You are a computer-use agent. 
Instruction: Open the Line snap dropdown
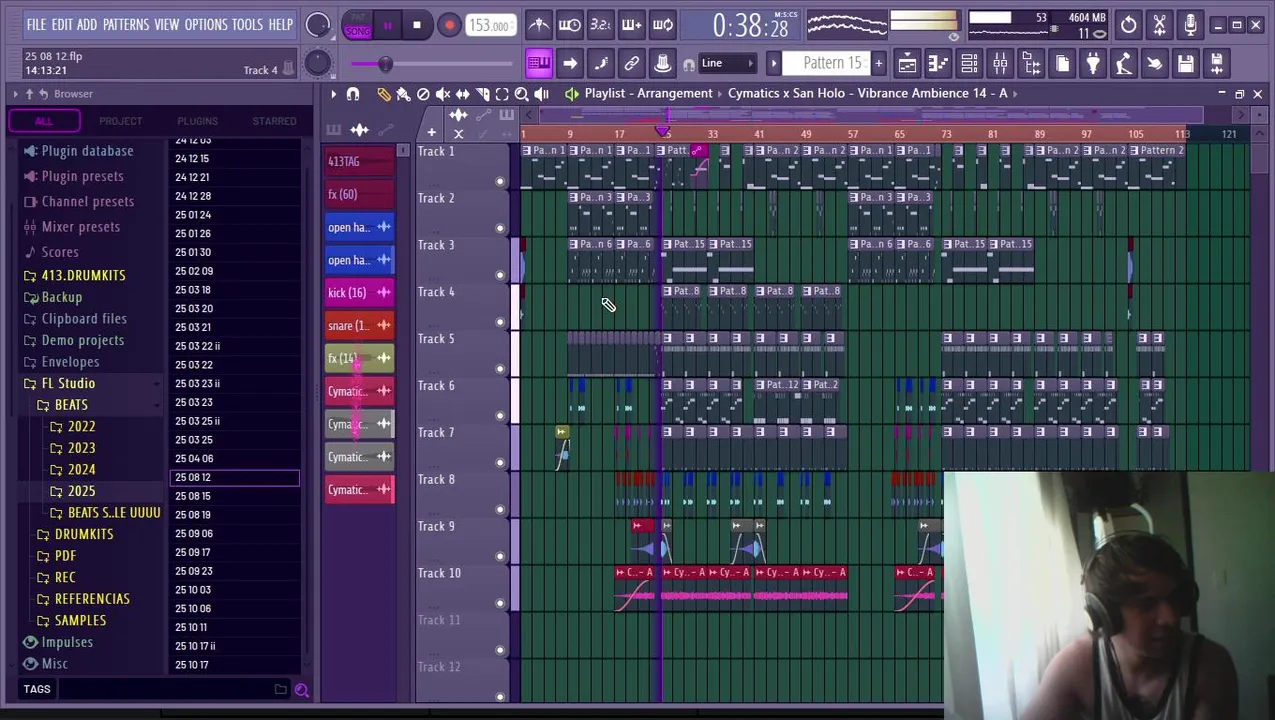[x=728, y=64]
